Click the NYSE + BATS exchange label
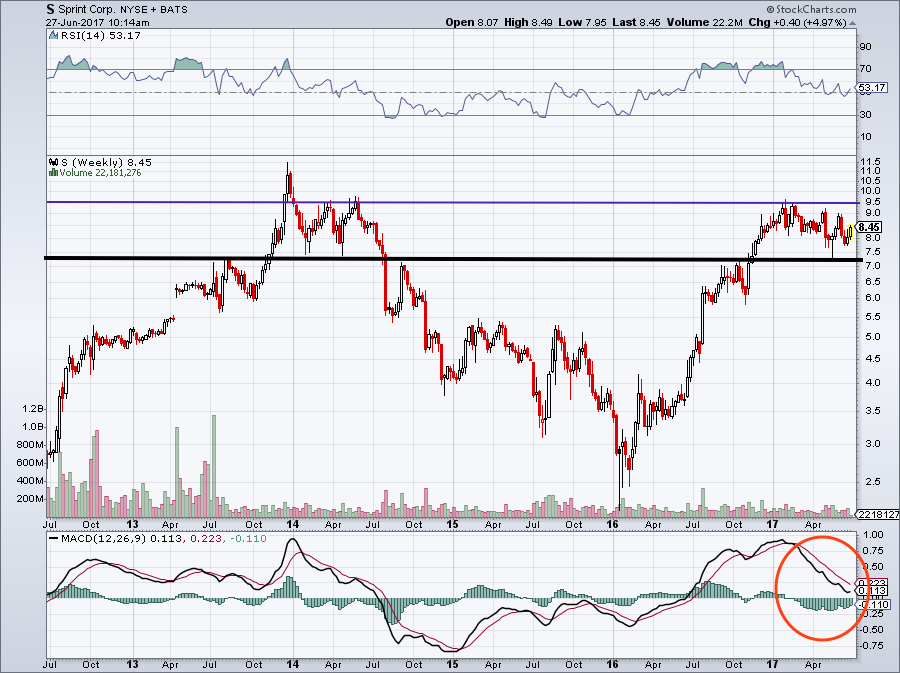This screenshot has width=900, height=673. click(x=154, y=10)
